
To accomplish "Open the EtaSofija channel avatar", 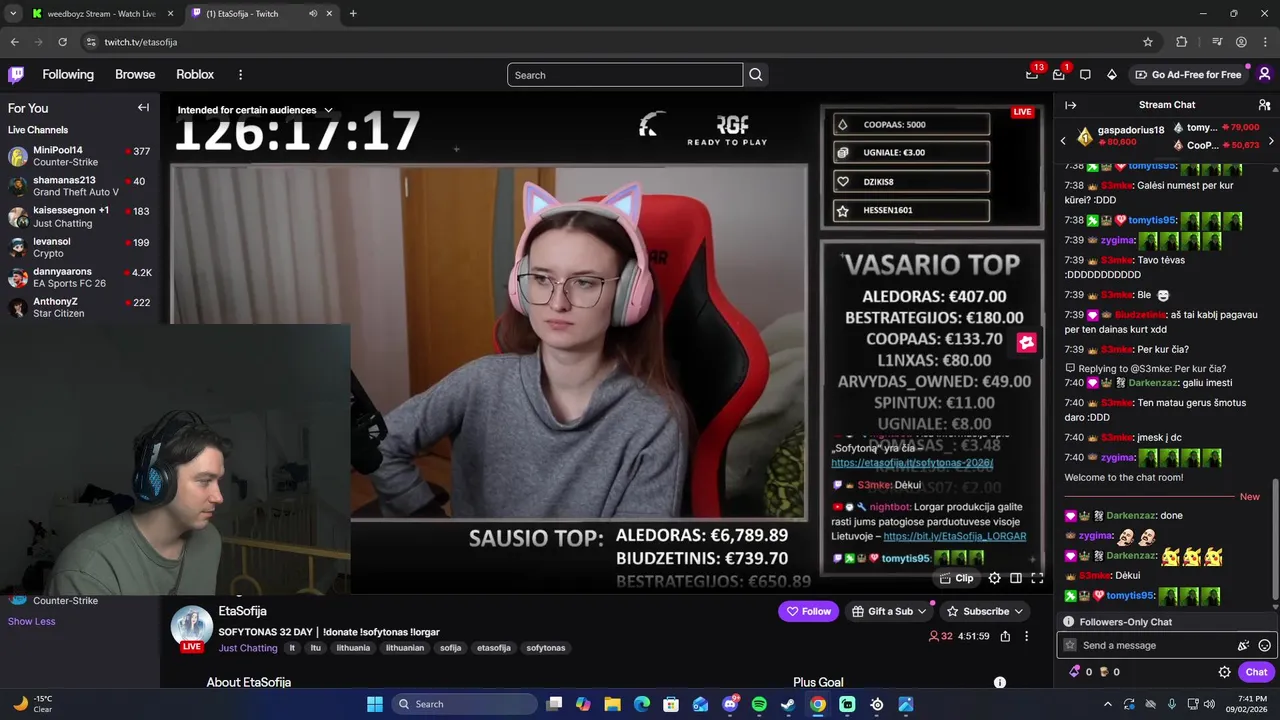I will coord(191,628).
